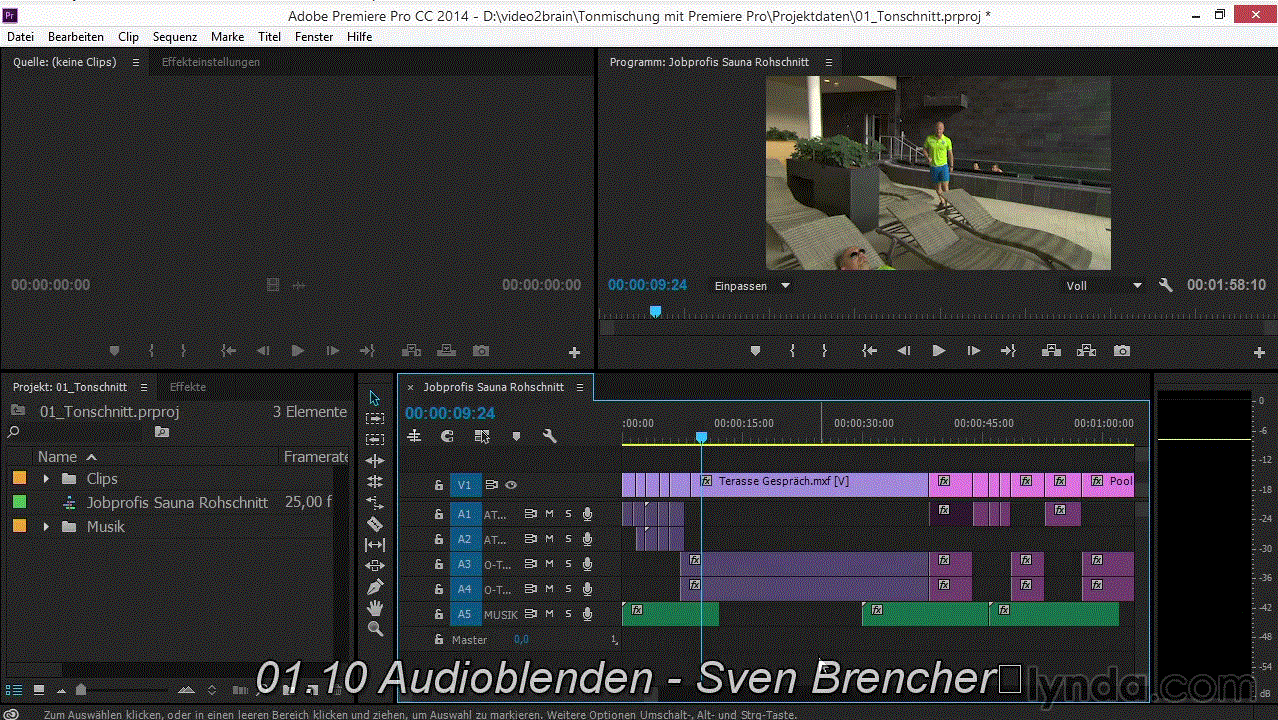Click Mark Out brace in Program monitor
Image resolution: width=1278 pixels, height=720 pixels.
824,351
